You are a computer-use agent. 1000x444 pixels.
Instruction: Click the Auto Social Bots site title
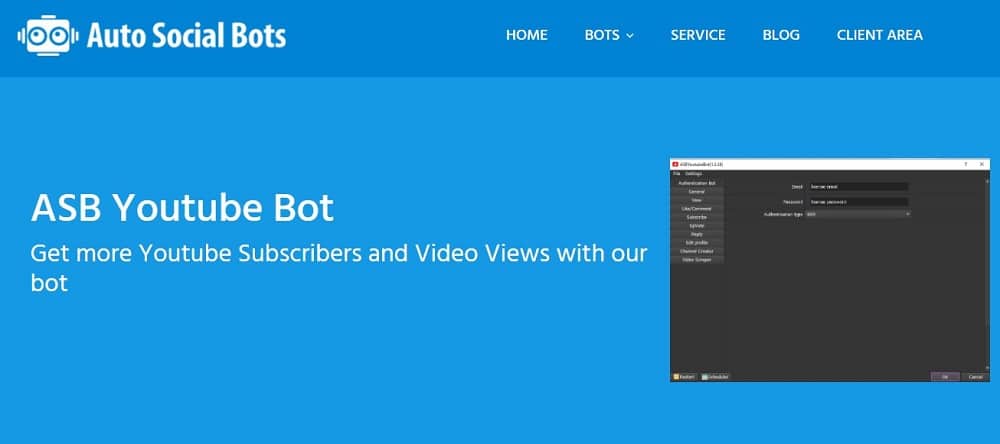(186, 36)
